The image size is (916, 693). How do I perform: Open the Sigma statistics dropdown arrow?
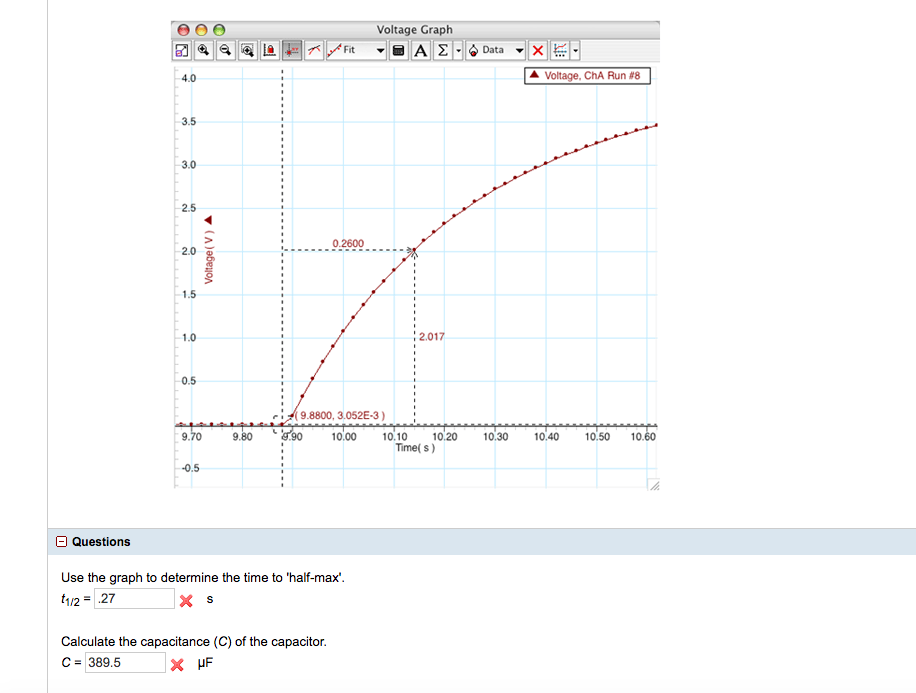[x=458, y=50]
